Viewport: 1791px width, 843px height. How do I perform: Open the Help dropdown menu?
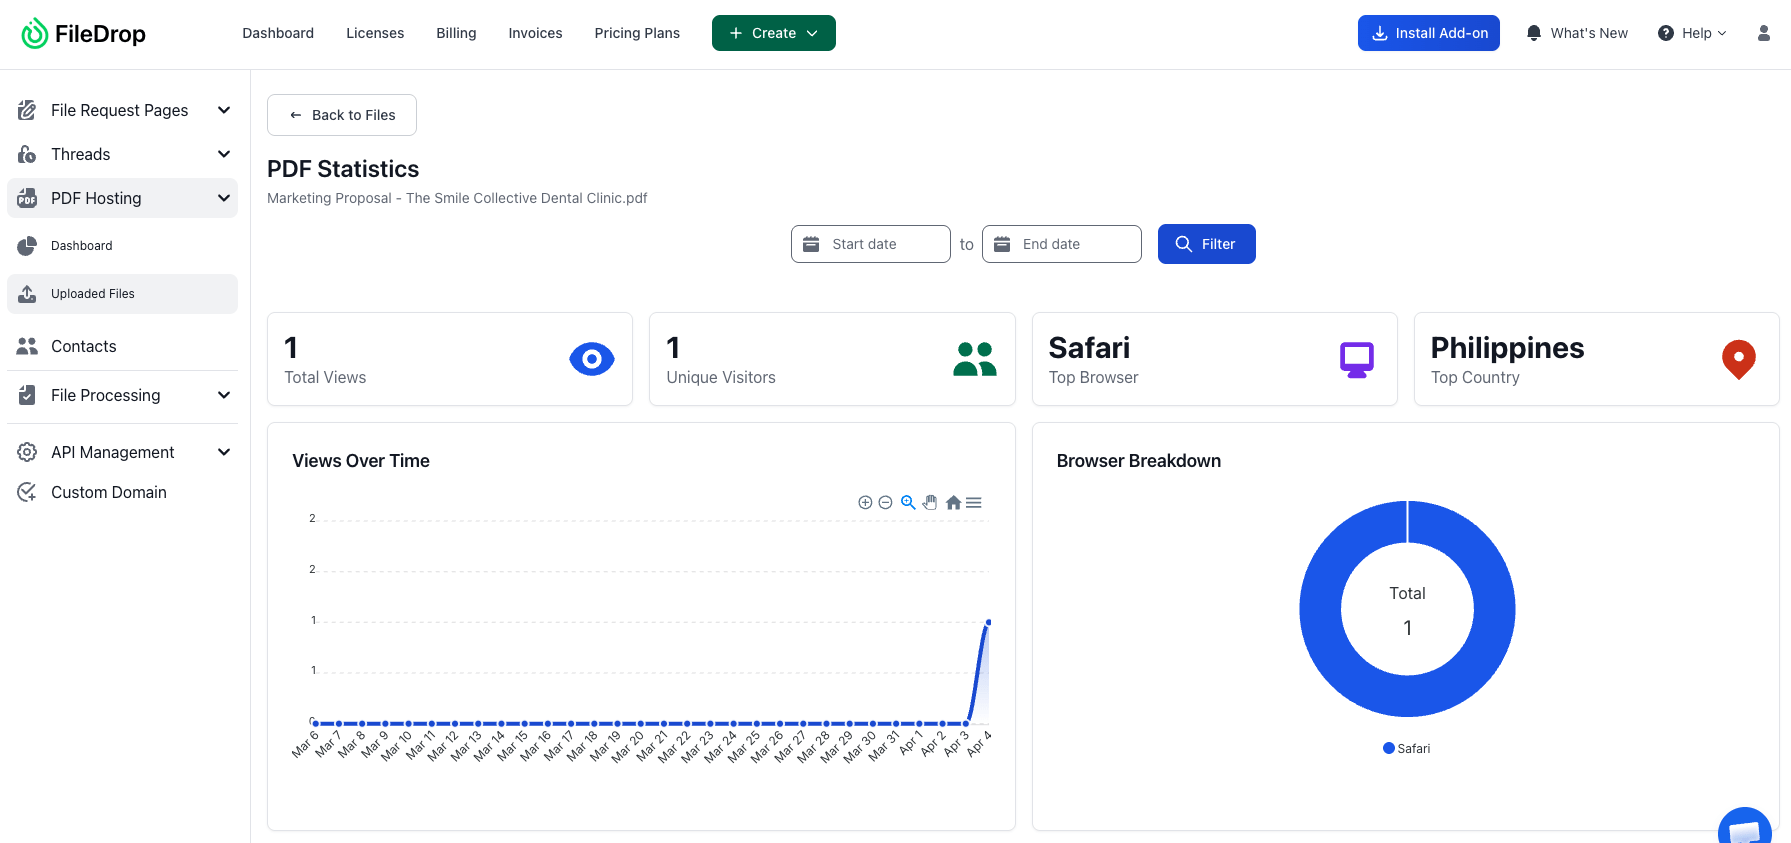1692,33
